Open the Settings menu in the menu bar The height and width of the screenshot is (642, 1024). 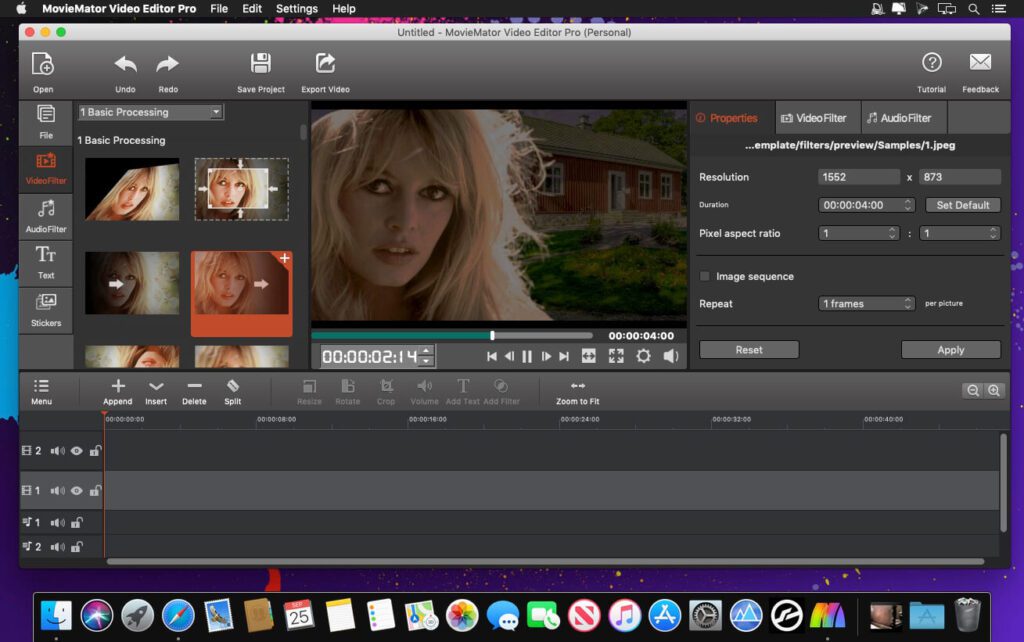(296, 8)
